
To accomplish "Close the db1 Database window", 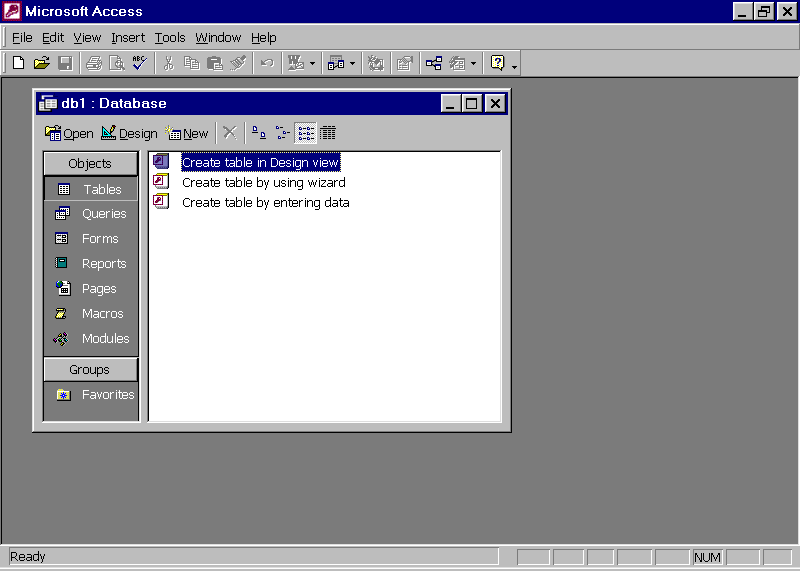I will click(495, 104).
